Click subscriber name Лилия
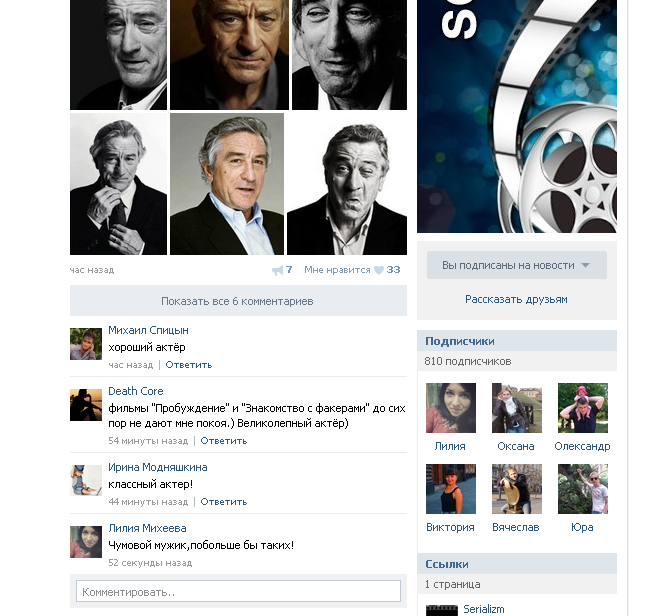Image resolution: width=653 pixels, height=616 pixels. click(x=450, y=446)
